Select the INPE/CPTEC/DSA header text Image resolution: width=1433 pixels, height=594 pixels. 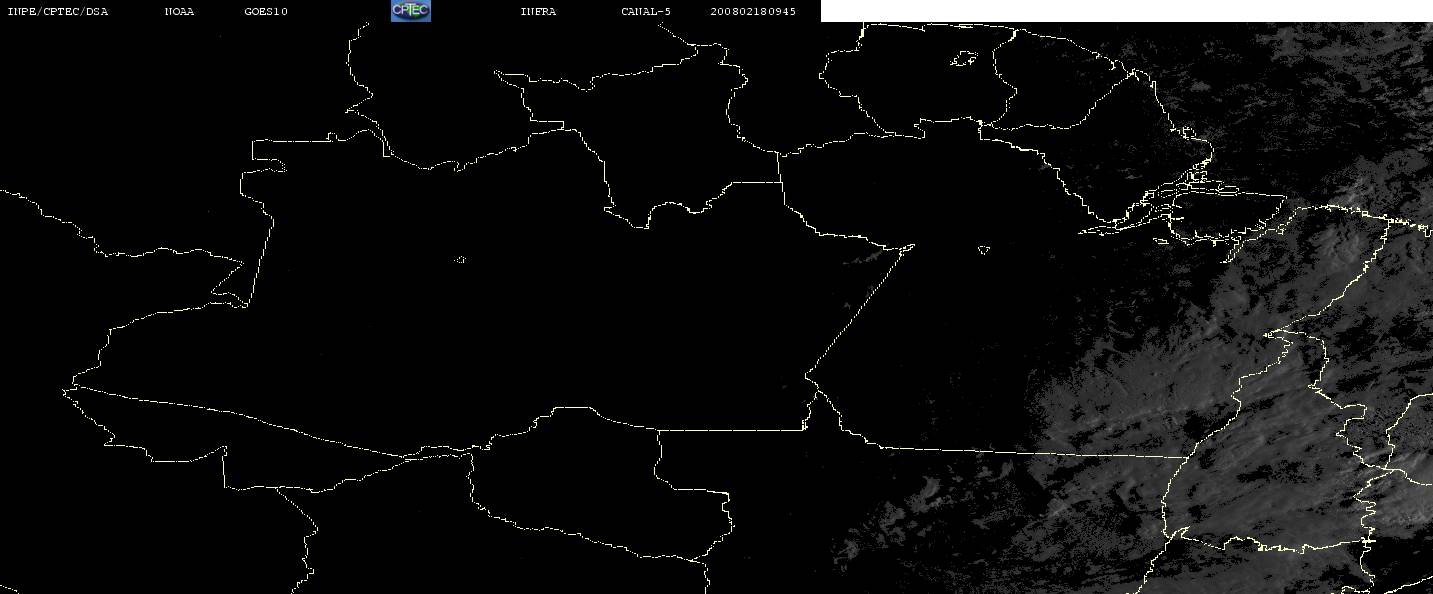57,12
